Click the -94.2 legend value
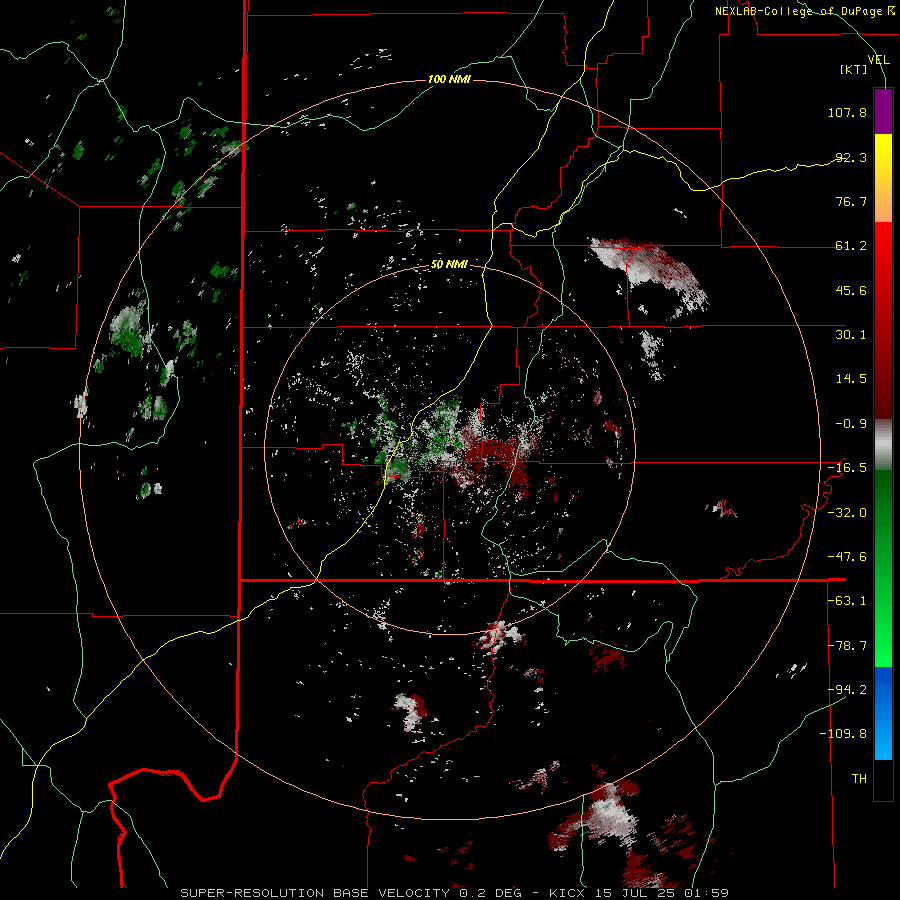Image resolution: width=900 pixels, height=900 pixels. click(x=847, y=690)
